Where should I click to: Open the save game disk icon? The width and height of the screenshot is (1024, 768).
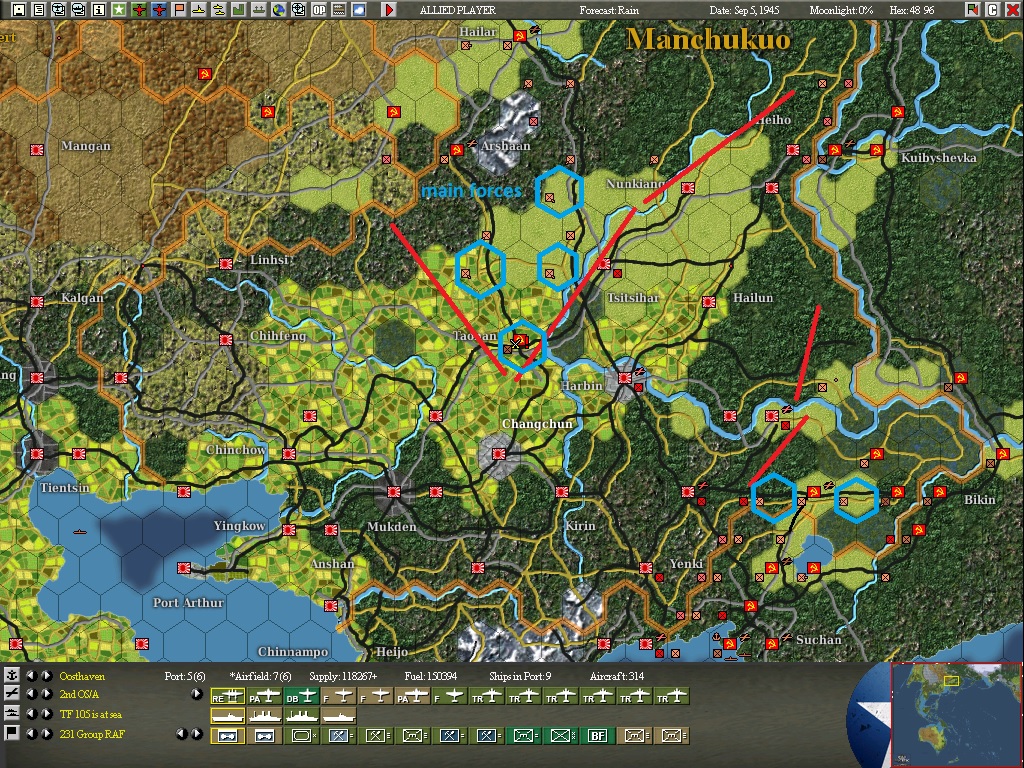[x=19, y=9]
